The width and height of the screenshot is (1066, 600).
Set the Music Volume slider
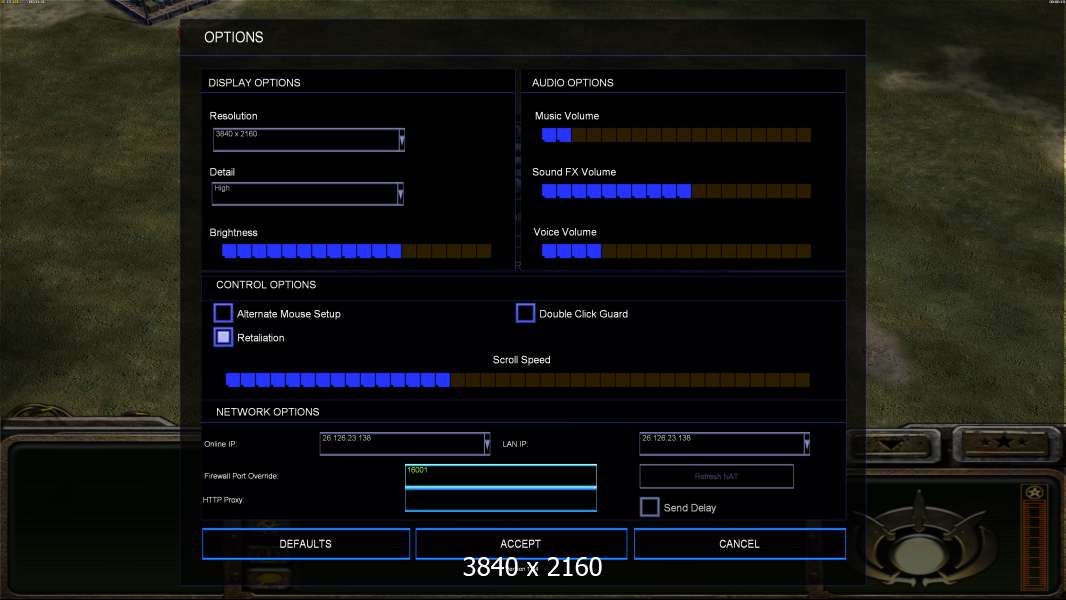675,135
